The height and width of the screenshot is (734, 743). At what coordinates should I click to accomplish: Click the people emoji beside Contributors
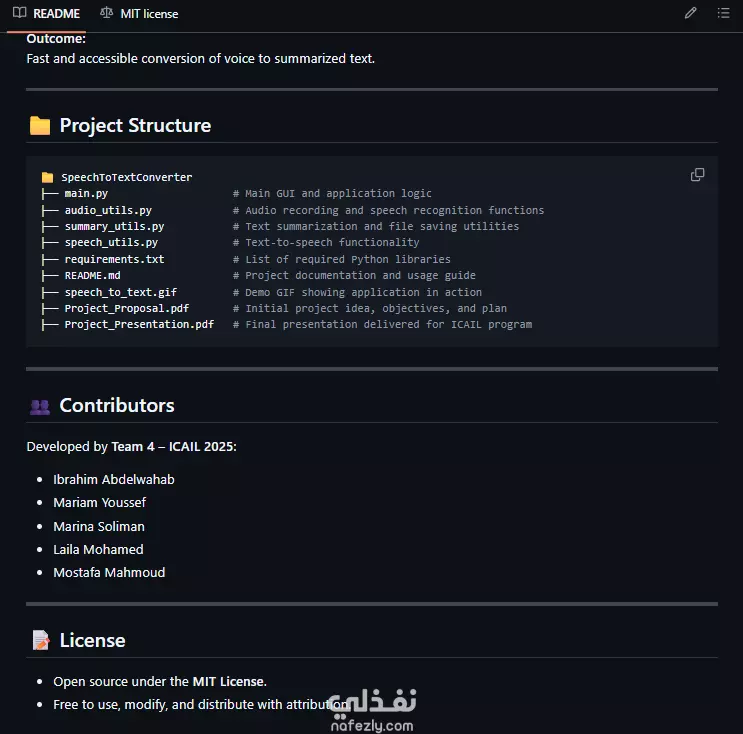pyautogui.click(x=40, y=406)
